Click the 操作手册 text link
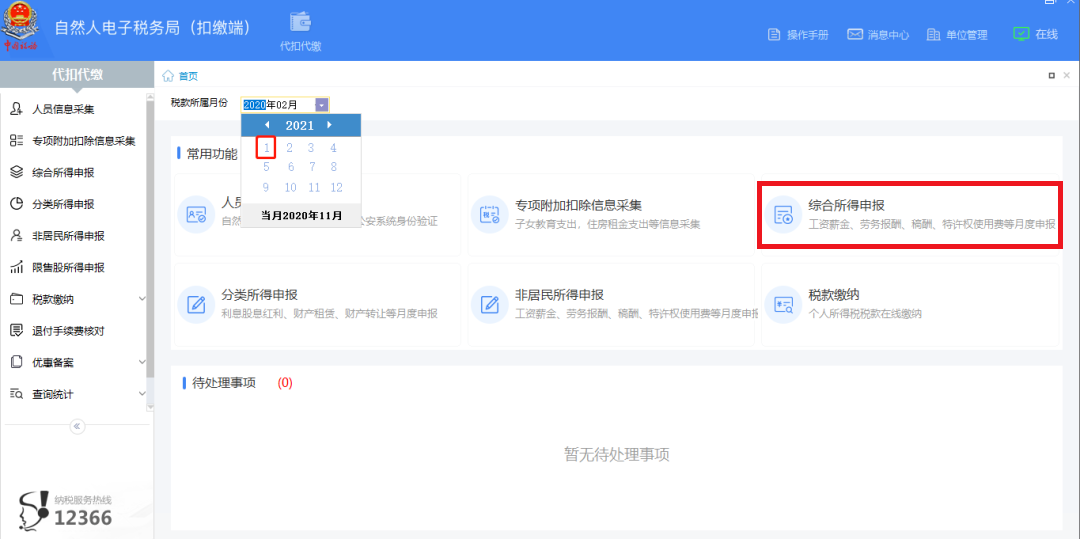This screenshot has height=539, width=1080. [807, 35]
